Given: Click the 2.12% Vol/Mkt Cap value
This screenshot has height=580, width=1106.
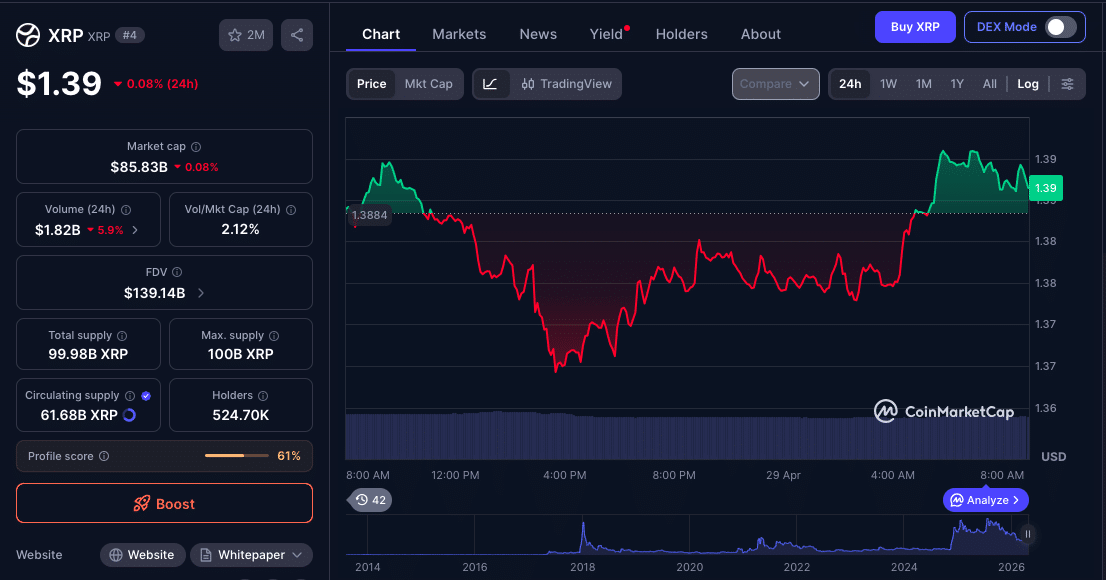Looking at the screenshot, I should 241,229.
